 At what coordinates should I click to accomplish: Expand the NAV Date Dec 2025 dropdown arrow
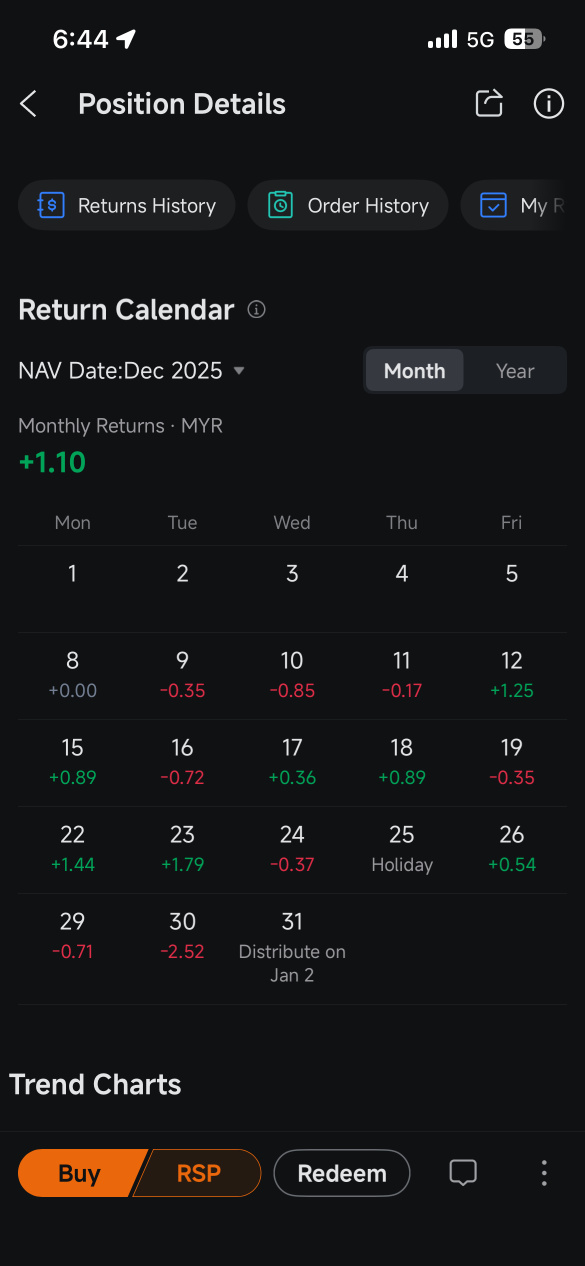click(x=239, y=371)
